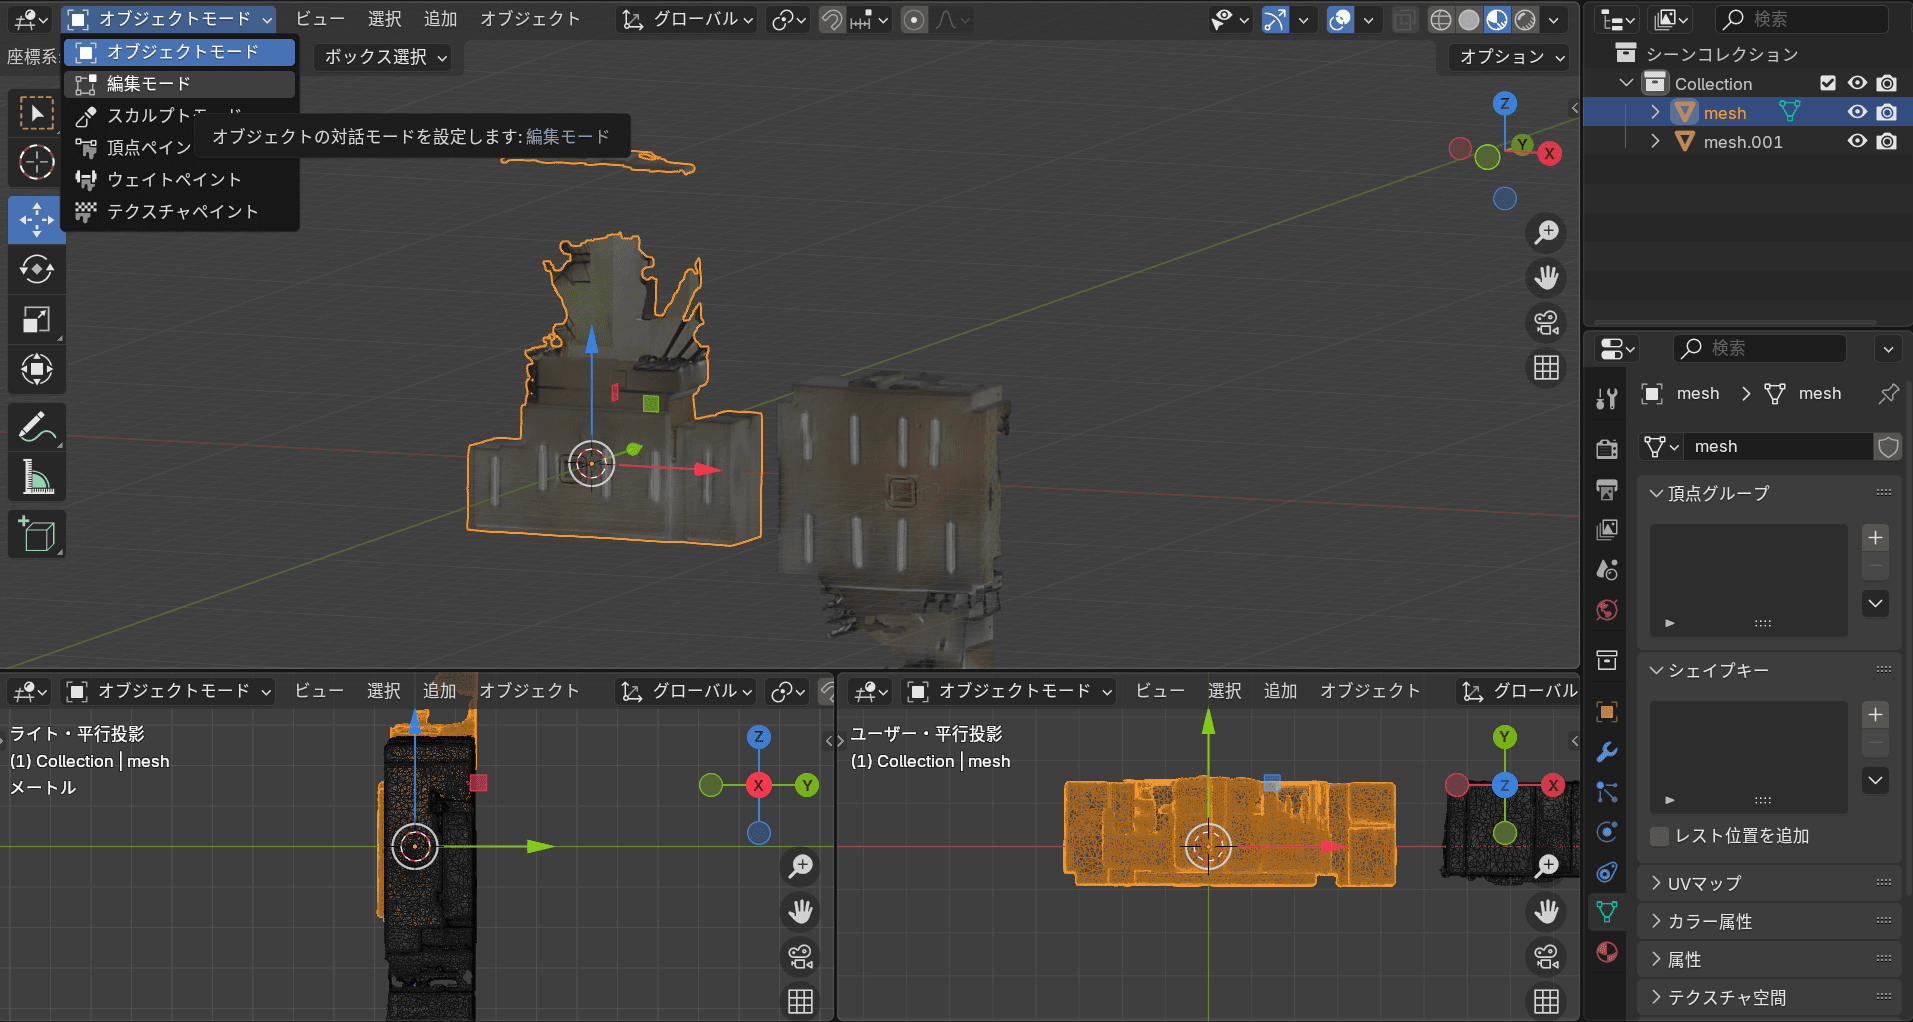Hide mesh.001 in viewport with eye icon

coord(1857,142)
